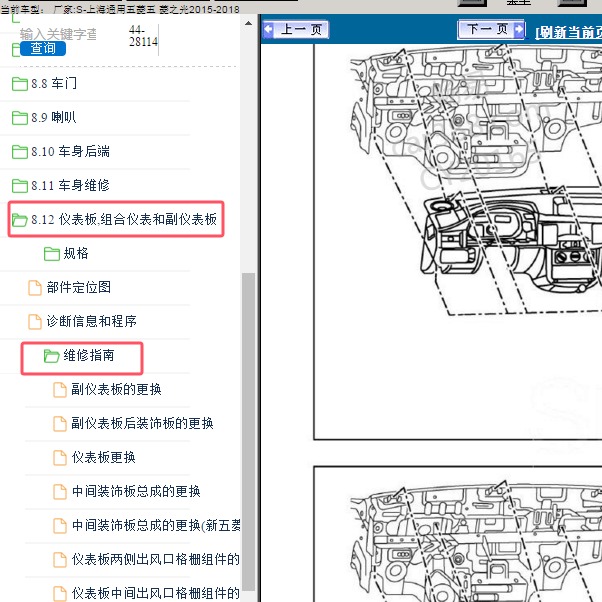The image size is (602, 602).
Task: Open folder icon for 8.10 车身后端
Action: coord(20,152)
